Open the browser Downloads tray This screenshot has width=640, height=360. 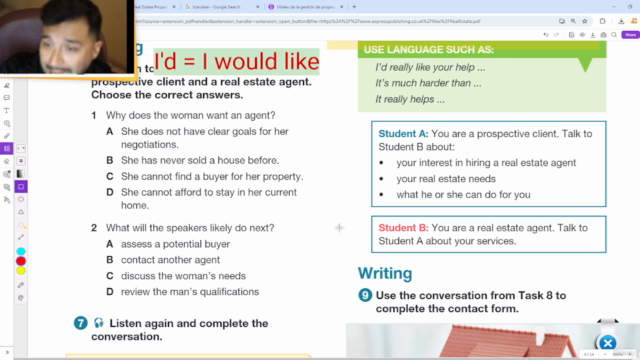pos(621,21)
